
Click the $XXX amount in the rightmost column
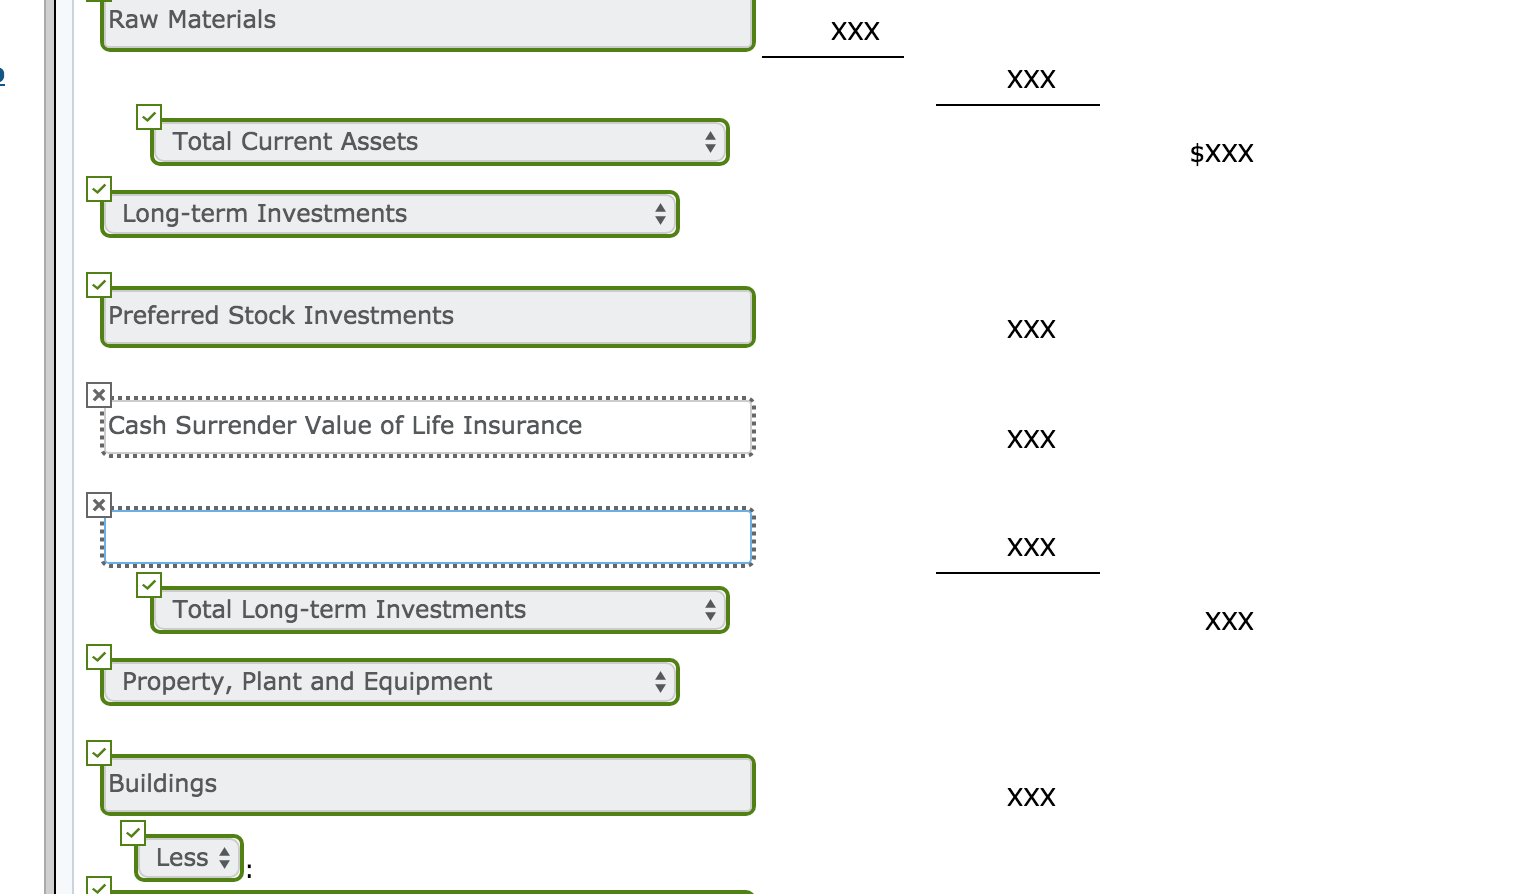(x=1221, y=153)
